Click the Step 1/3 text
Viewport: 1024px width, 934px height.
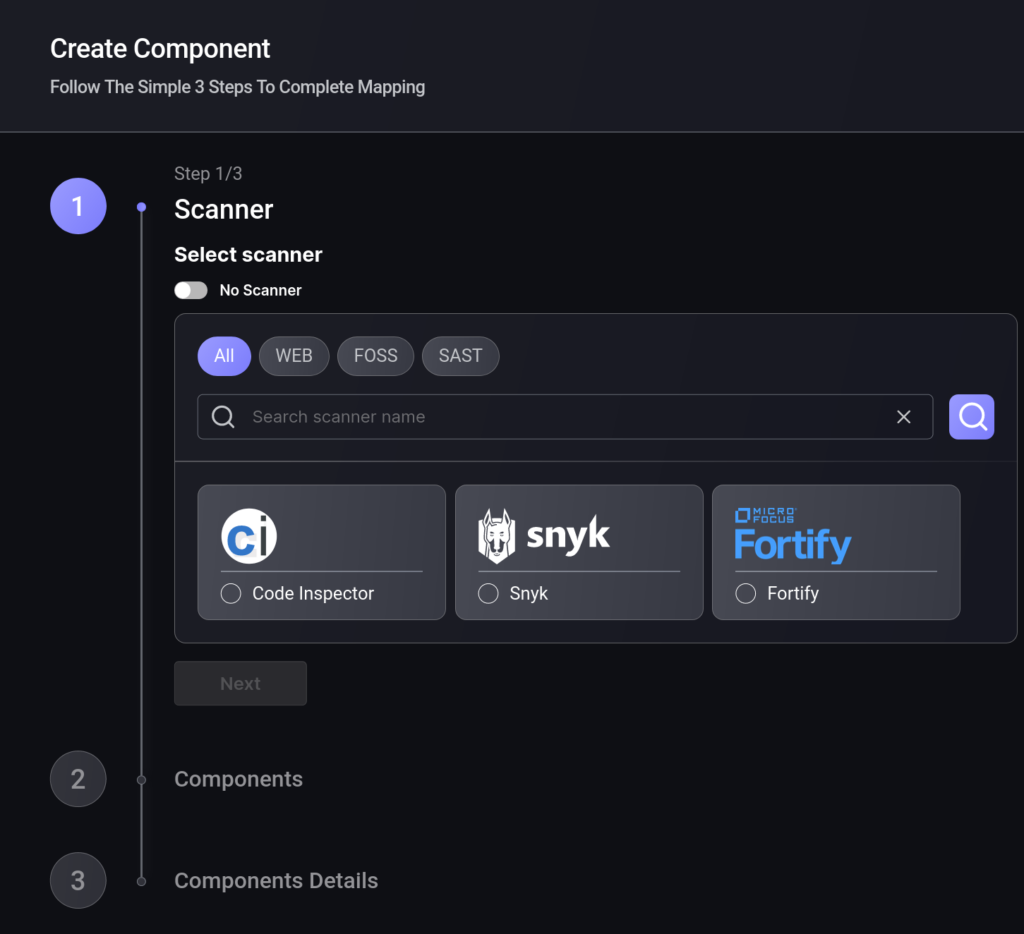point(208,174)
